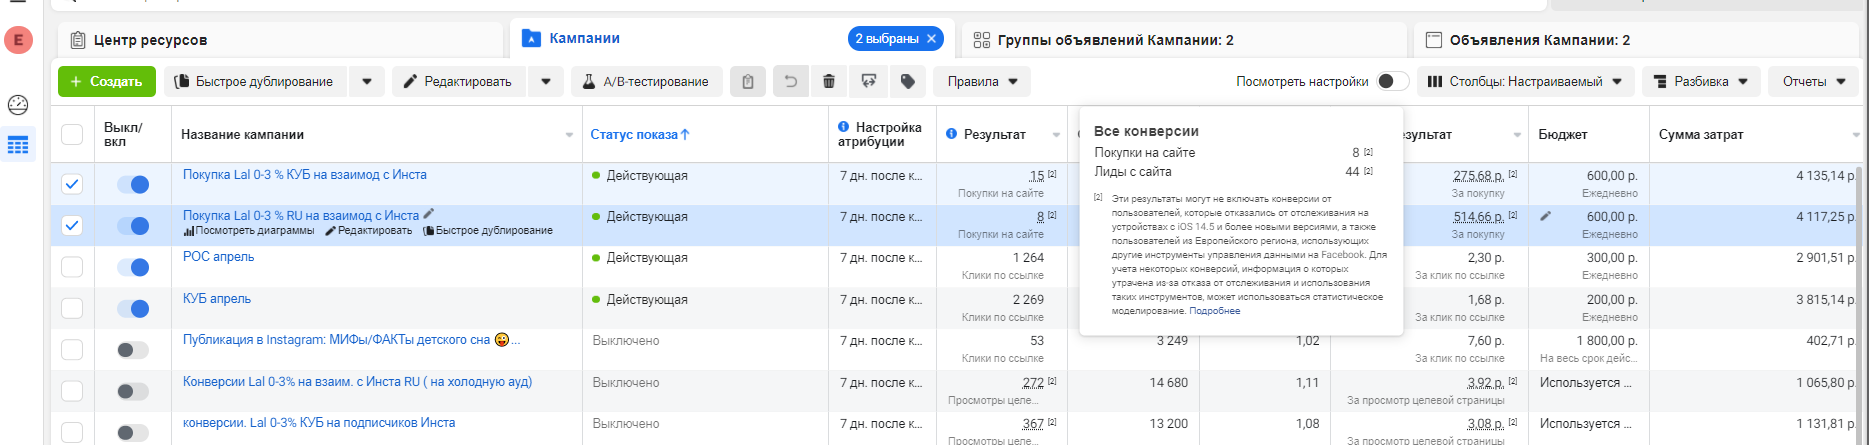This screenshot has width=1869, height=445.
Task: Click the clipboard paste icon in toolbar
Action: pyautogui.click(x=748, y=82)
